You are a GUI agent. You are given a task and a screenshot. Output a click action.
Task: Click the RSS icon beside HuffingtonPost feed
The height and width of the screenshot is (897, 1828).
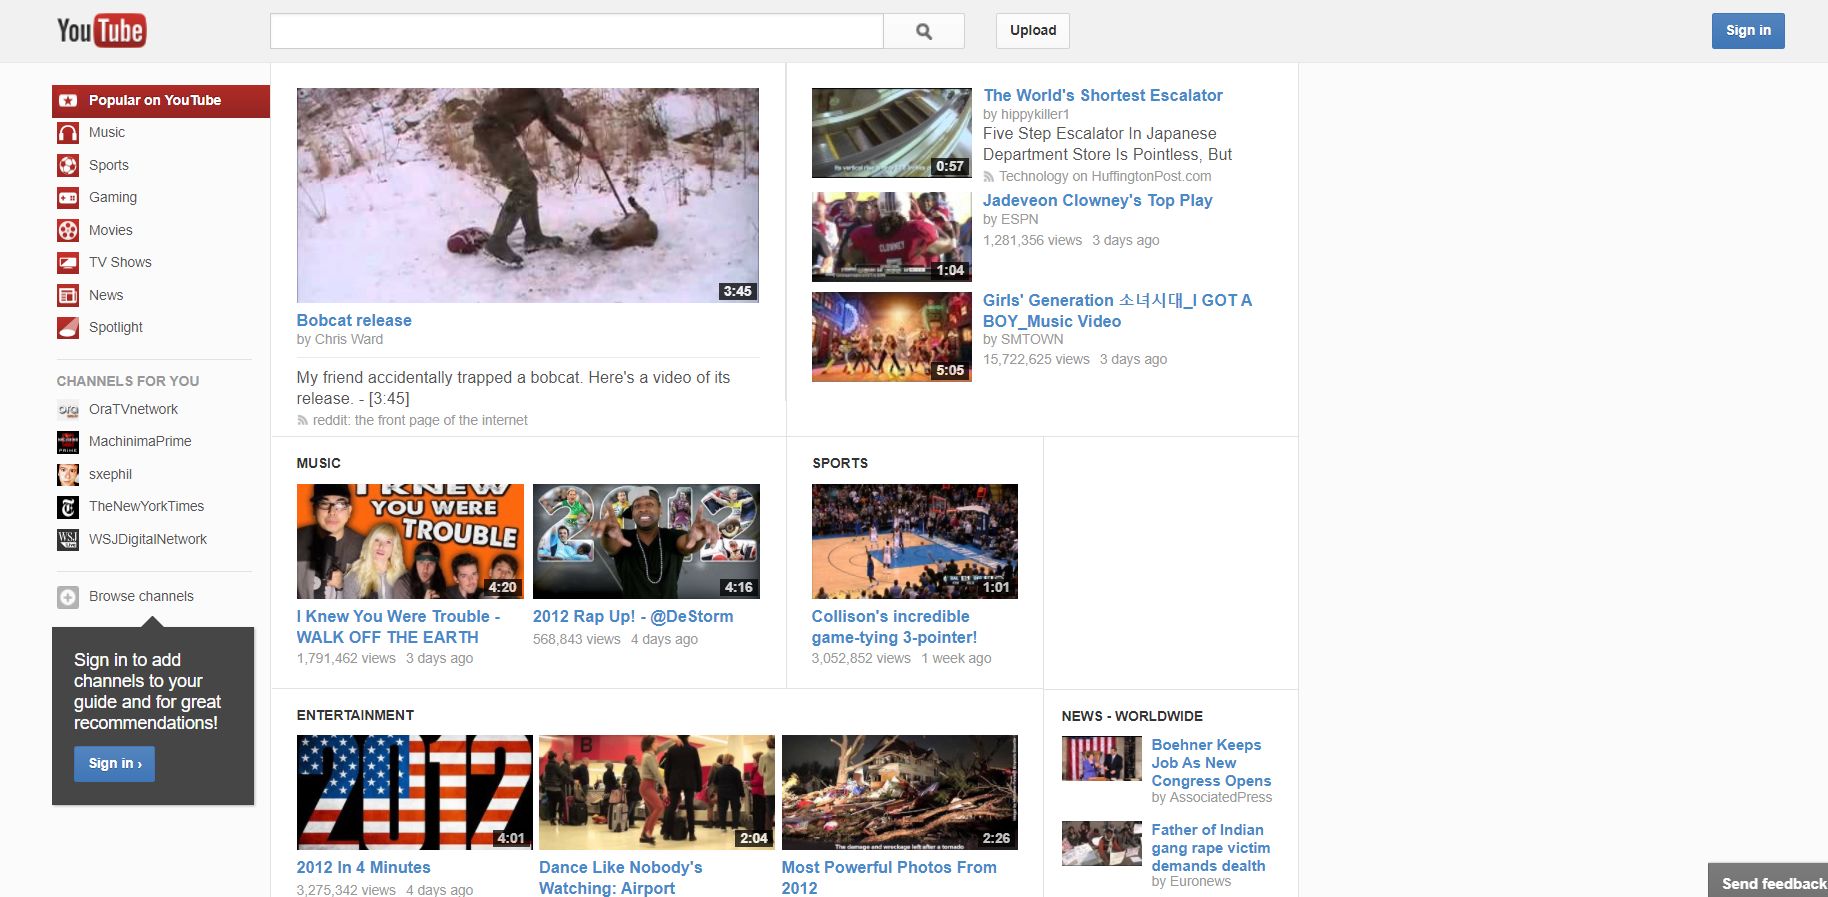click(989, 177)
